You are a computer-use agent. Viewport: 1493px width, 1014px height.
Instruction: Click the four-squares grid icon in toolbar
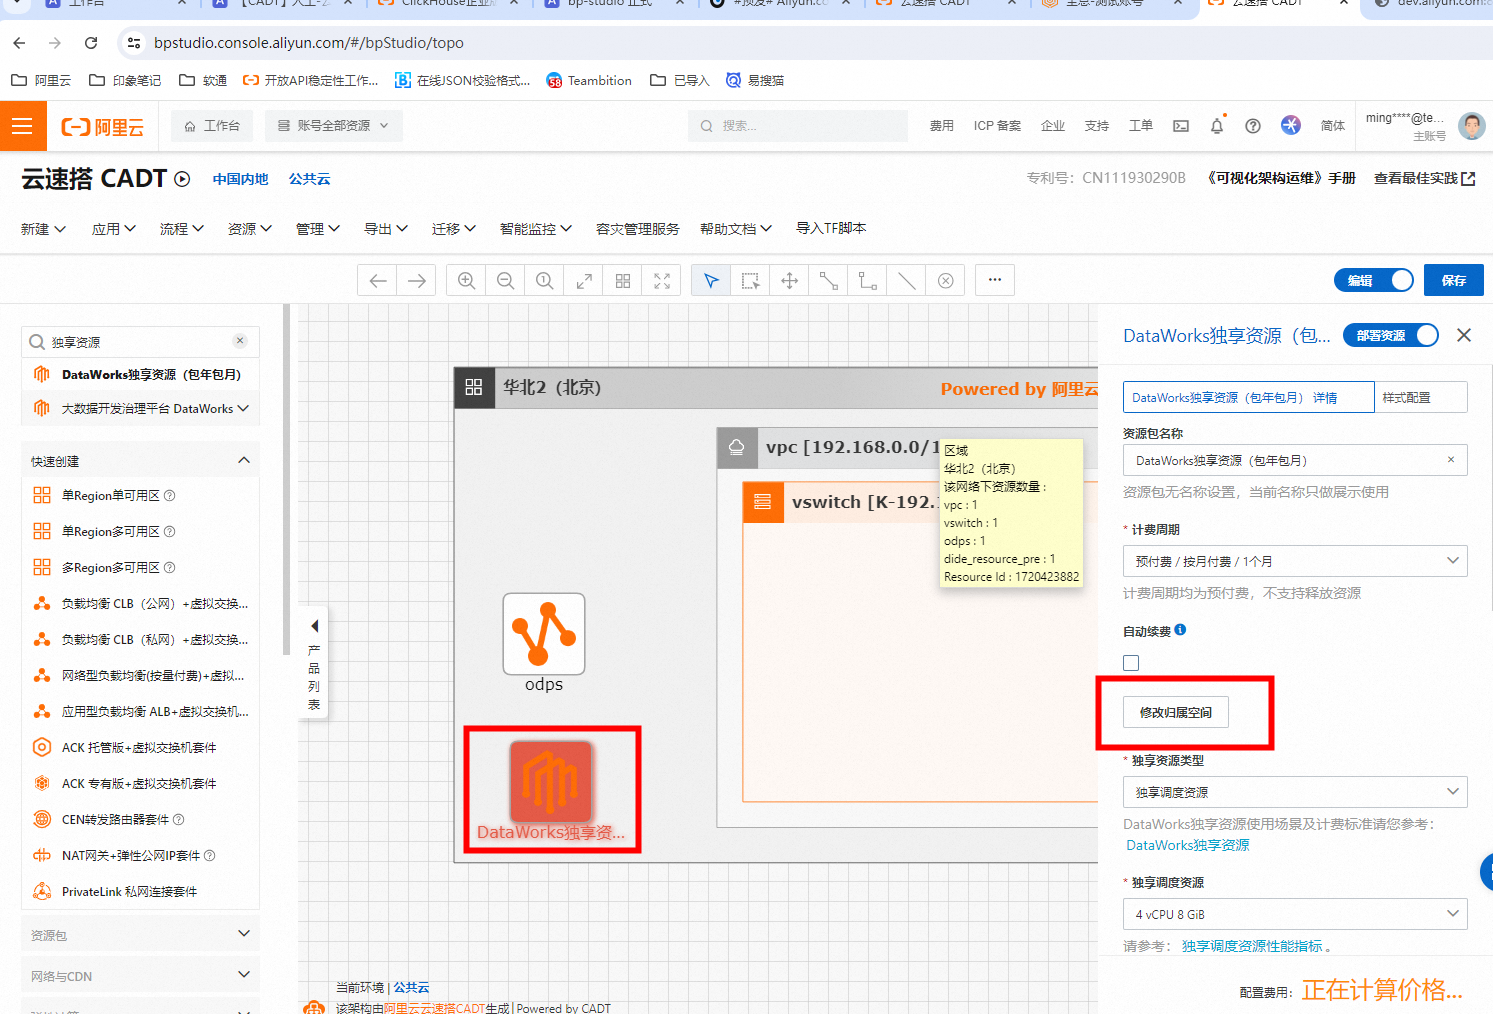[623, 281]
